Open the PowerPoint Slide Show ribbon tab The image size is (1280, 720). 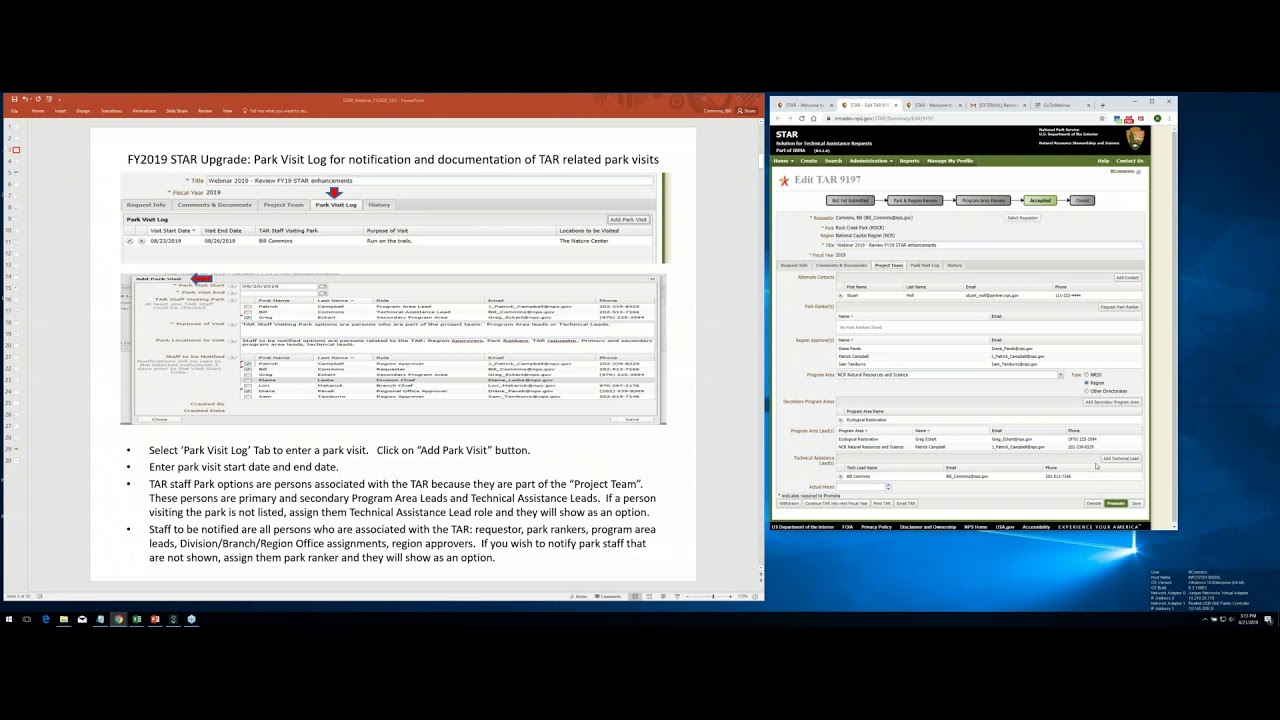(x=177, y=111)
